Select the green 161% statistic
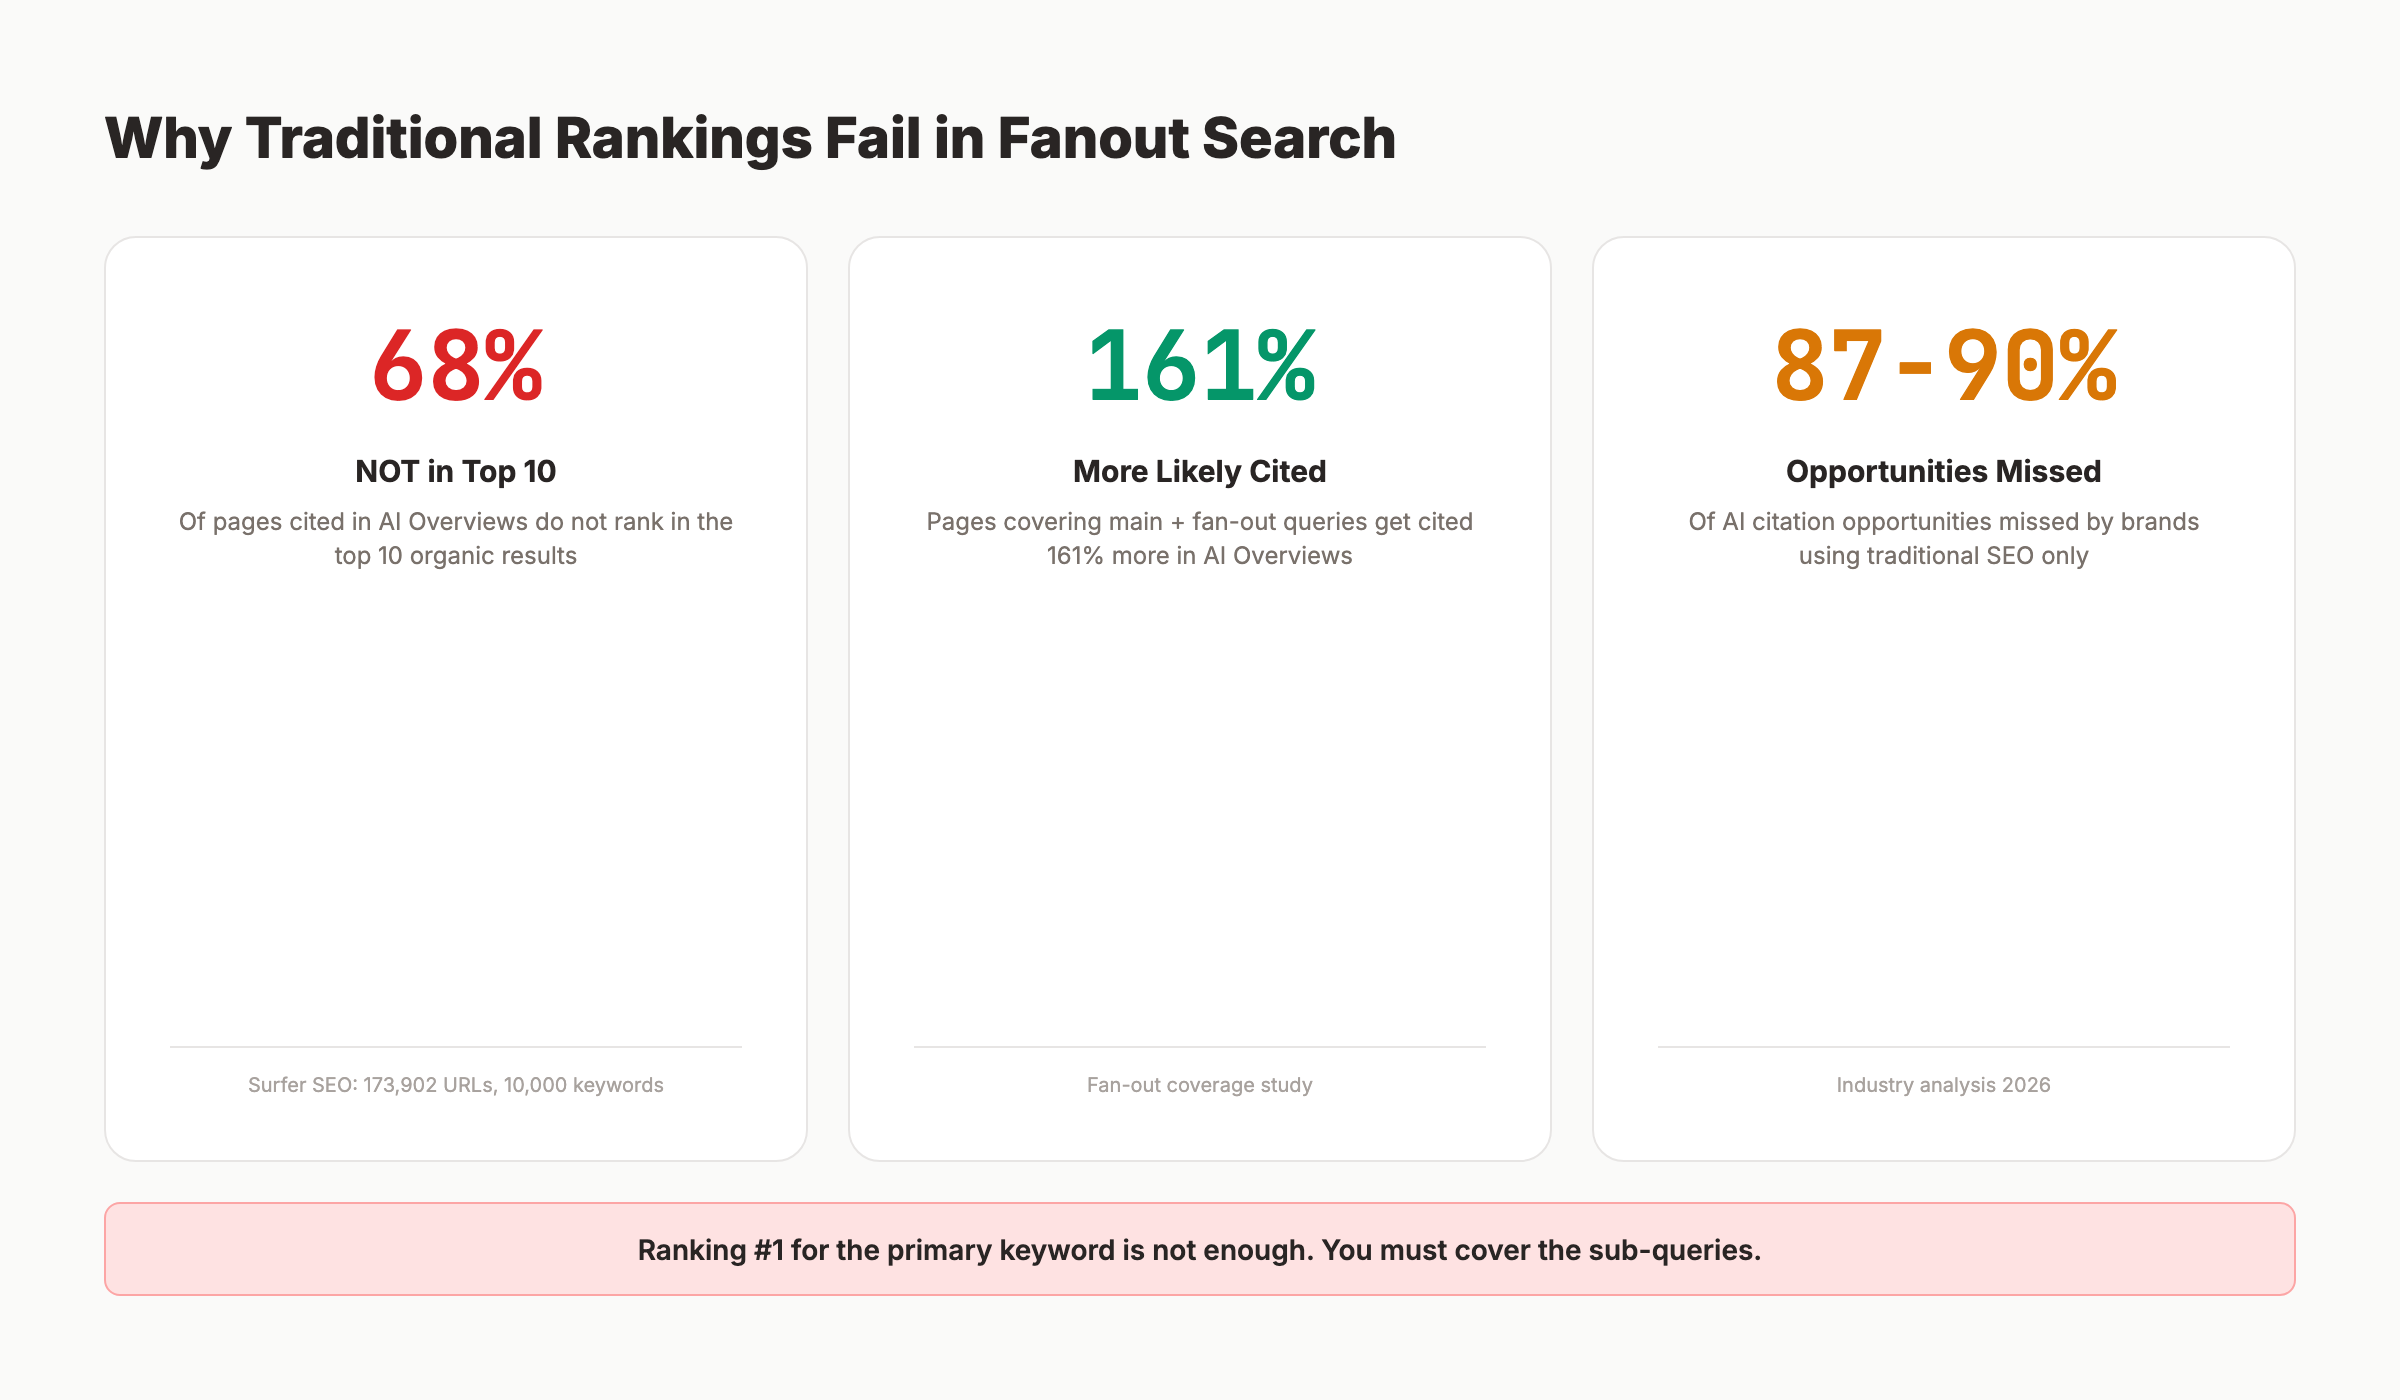Screen dimensions: 2400x1400 (x=1200, y=366)
